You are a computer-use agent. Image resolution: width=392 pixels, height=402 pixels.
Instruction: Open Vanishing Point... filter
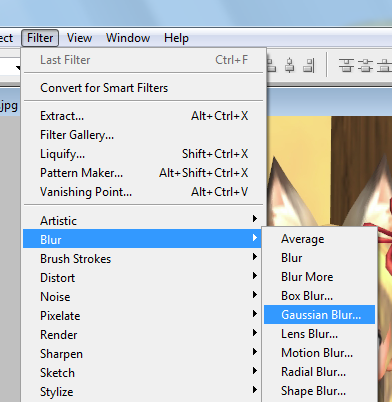[144, 192]
